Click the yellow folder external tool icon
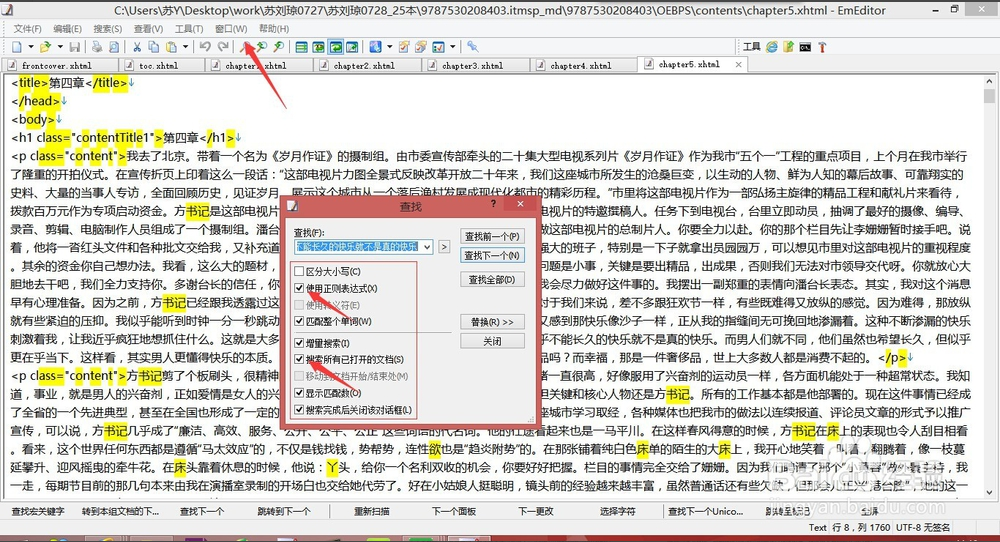 pyautogui.click(x=788, y=47)
